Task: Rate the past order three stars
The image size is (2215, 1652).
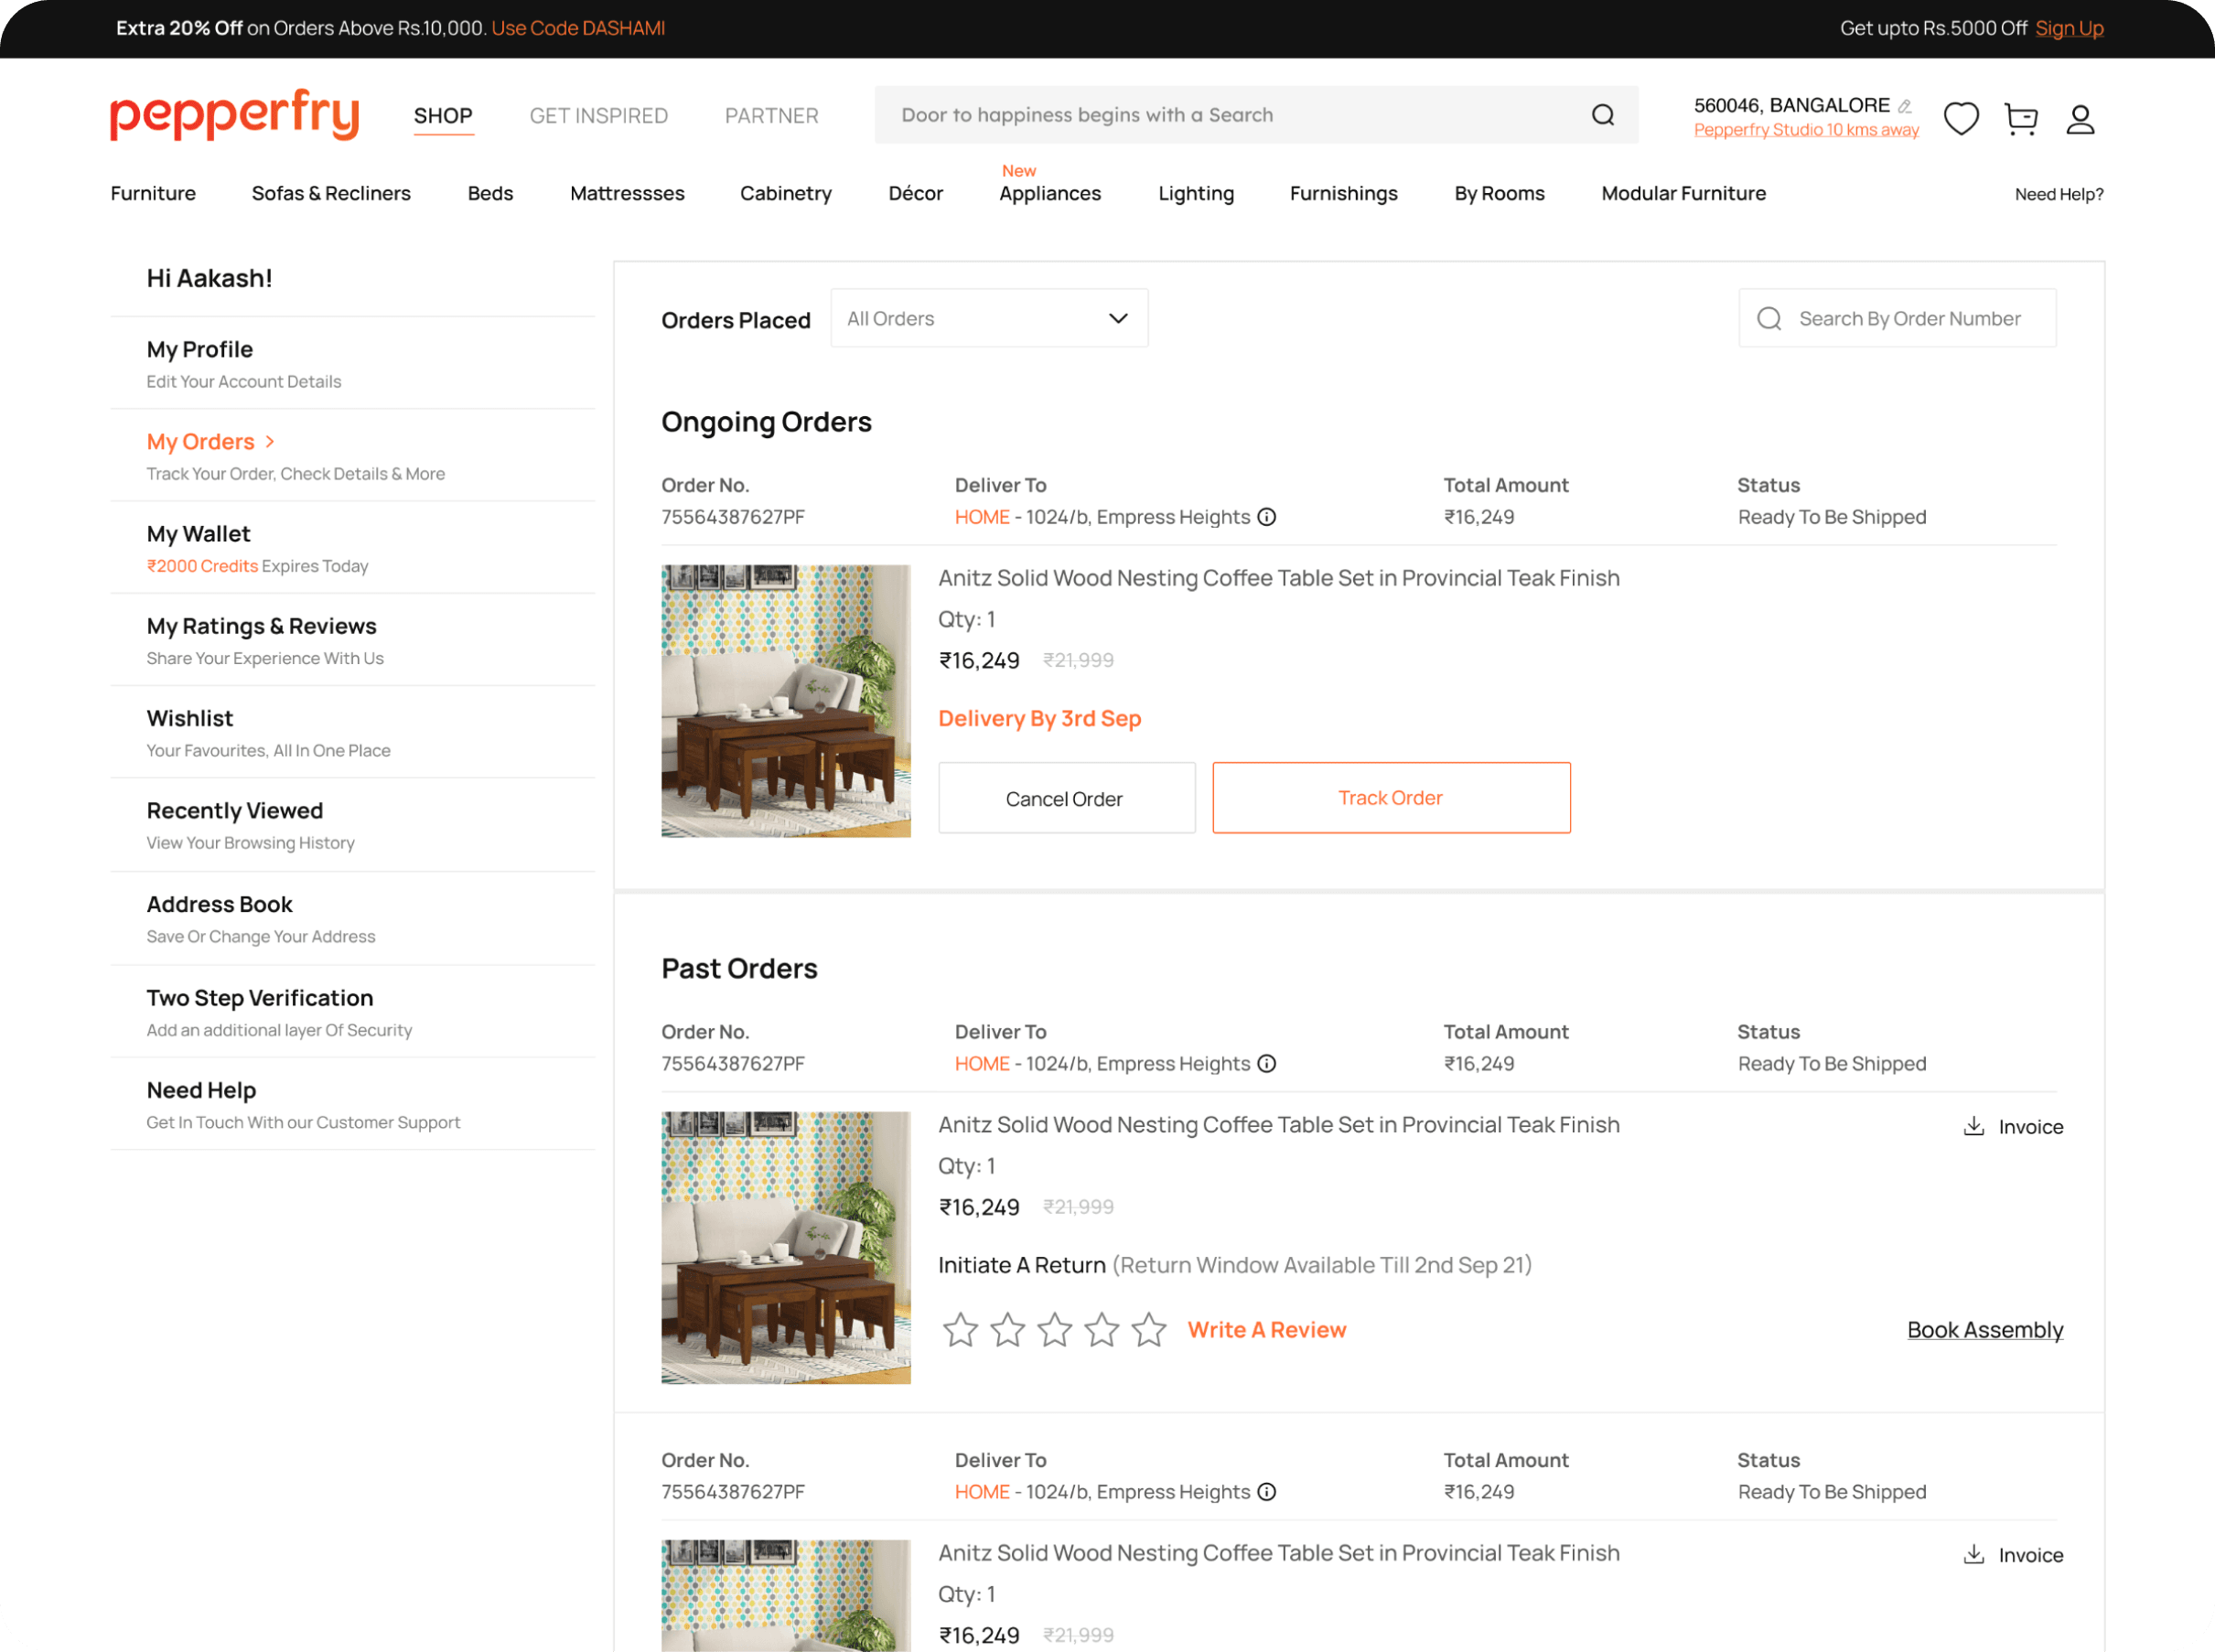Action: 1054,1329
